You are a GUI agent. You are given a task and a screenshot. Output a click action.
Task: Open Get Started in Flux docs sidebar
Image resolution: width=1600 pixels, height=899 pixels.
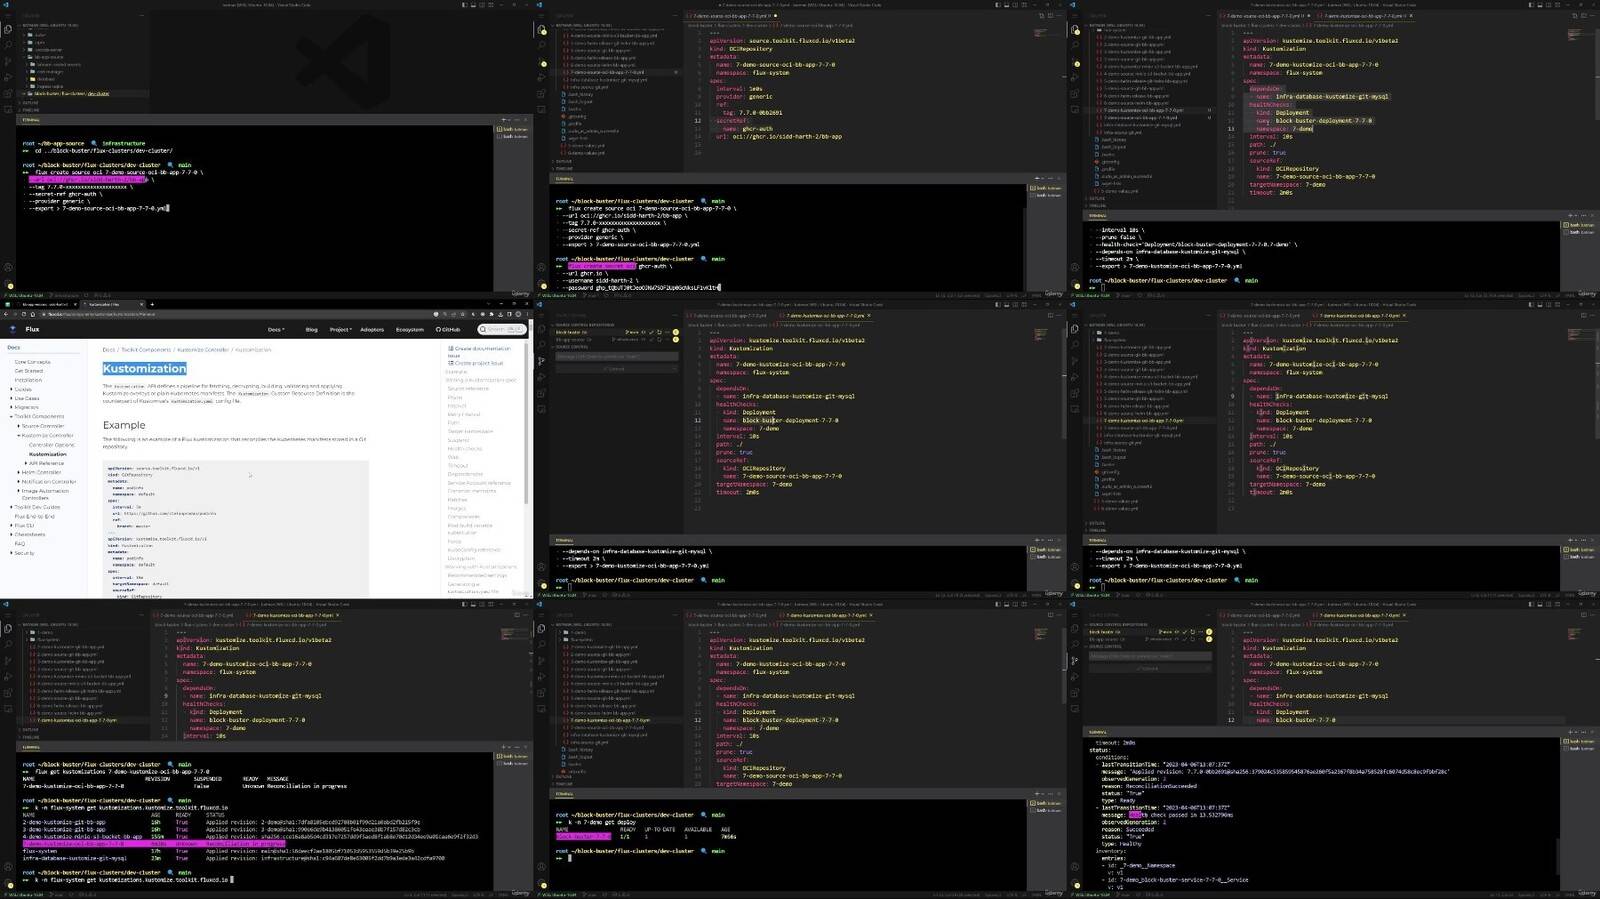point(29,371)
